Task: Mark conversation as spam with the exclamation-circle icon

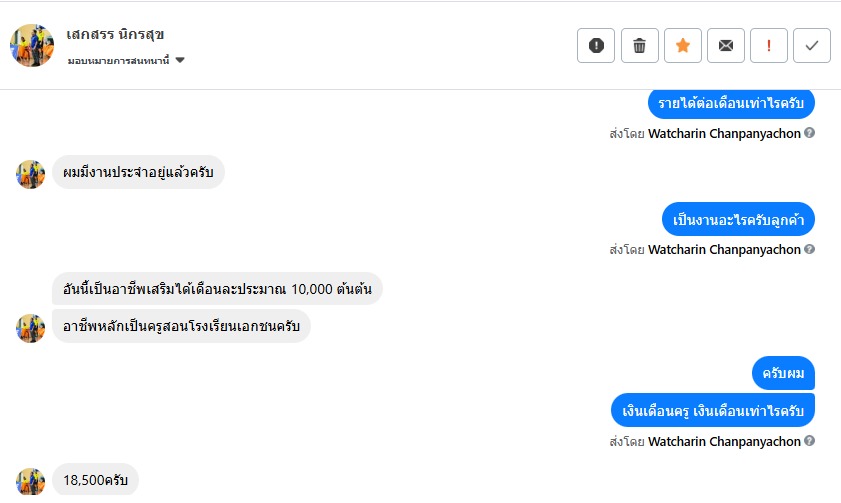Action: pos(596,45)
